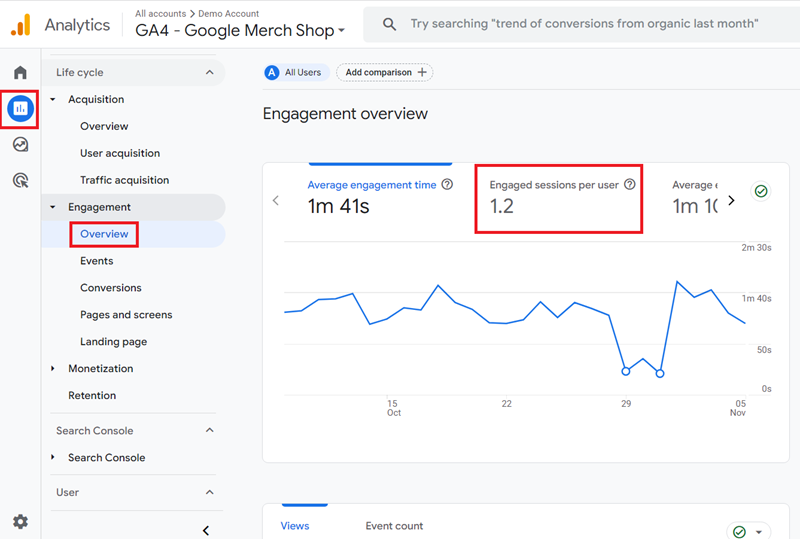Open the Demo Account breadcrumb link

coord(229,14)
